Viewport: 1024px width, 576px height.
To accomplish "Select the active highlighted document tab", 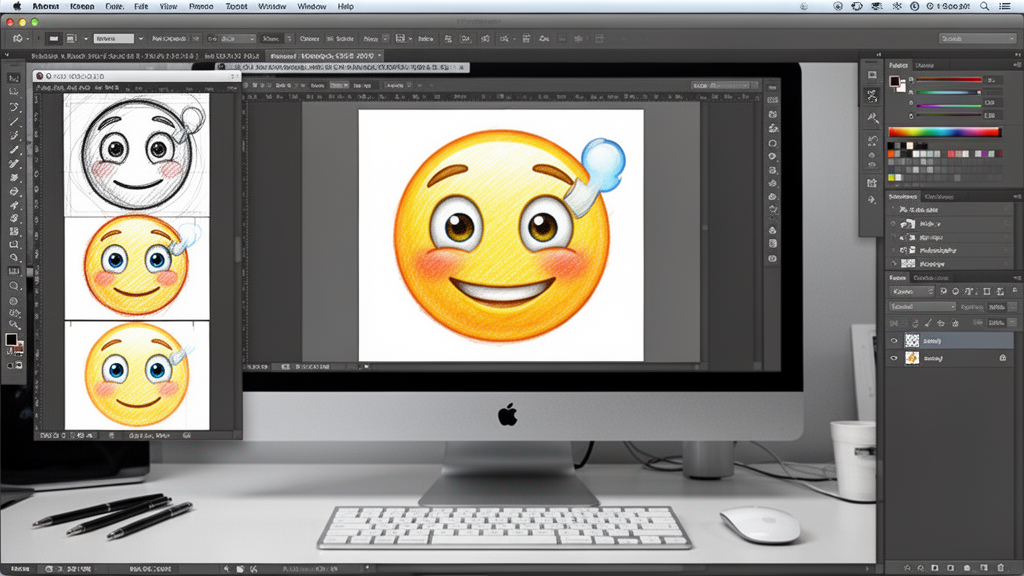I will click(325, 56).
